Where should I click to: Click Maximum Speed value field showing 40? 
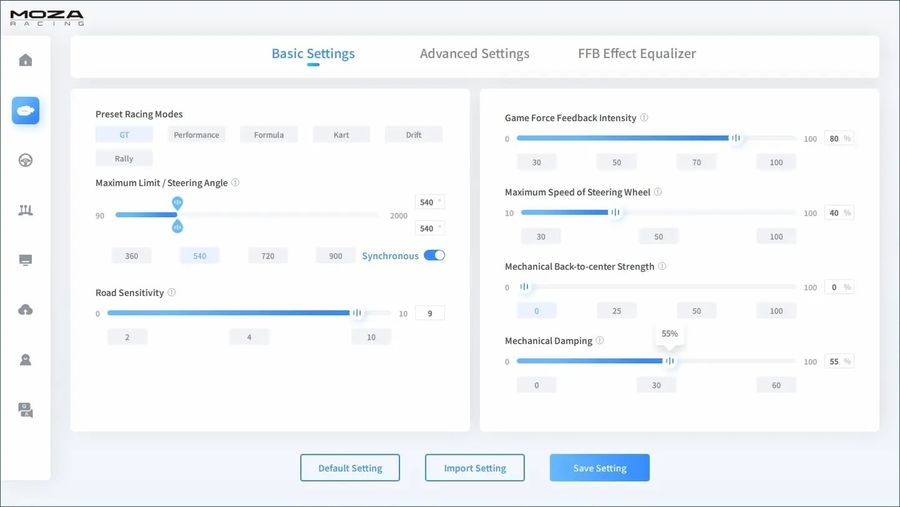pos(839,213)
